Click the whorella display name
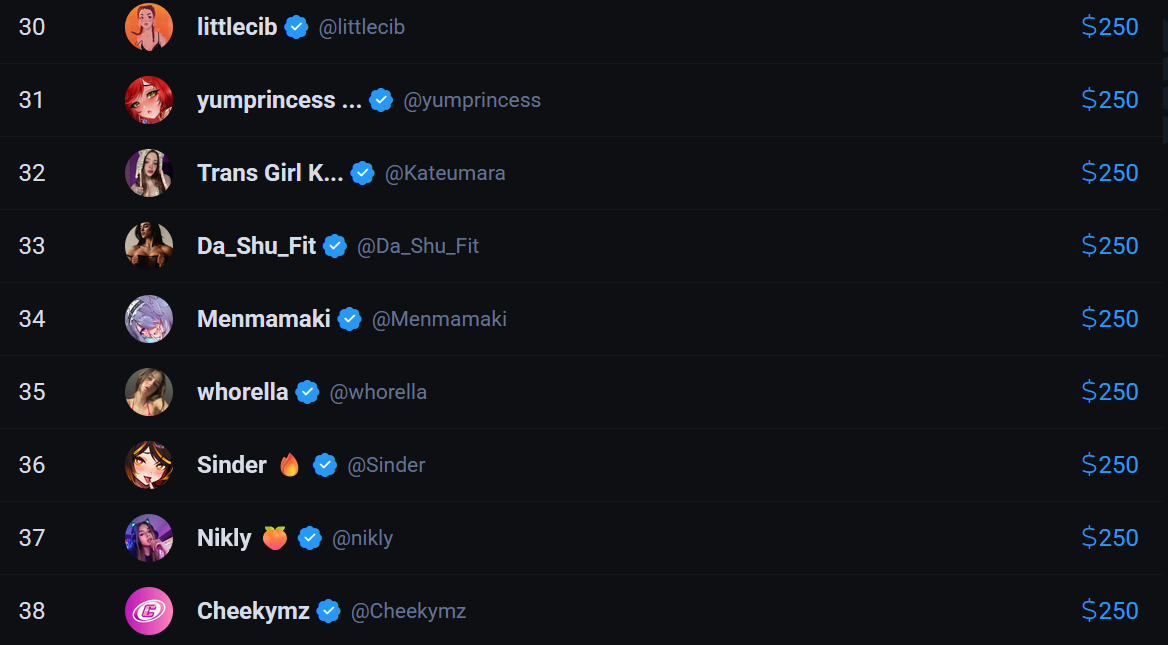Viewport: 1168px width, 645px height. pos(242,392)
